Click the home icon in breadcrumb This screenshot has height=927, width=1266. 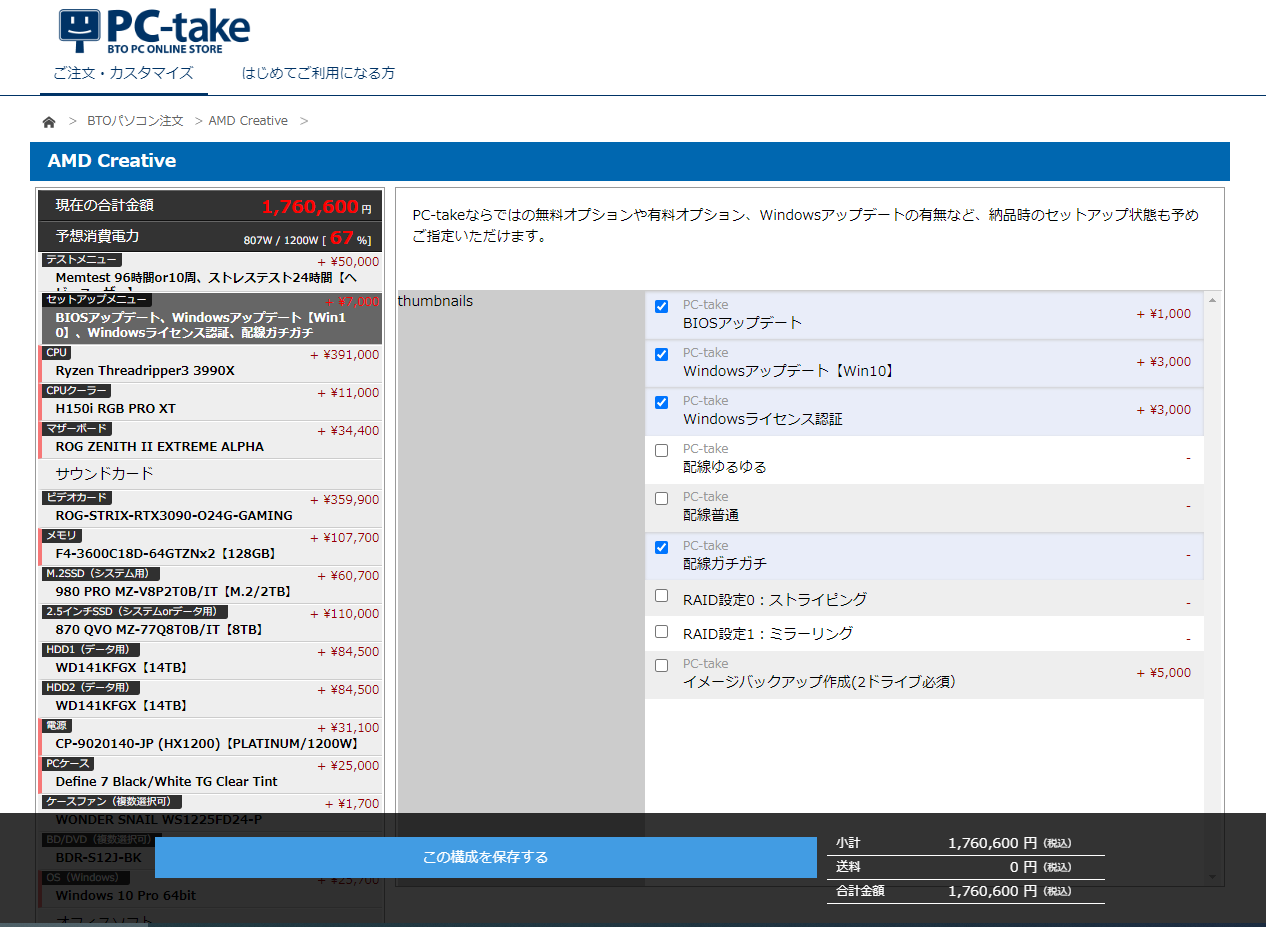[49, 122]
